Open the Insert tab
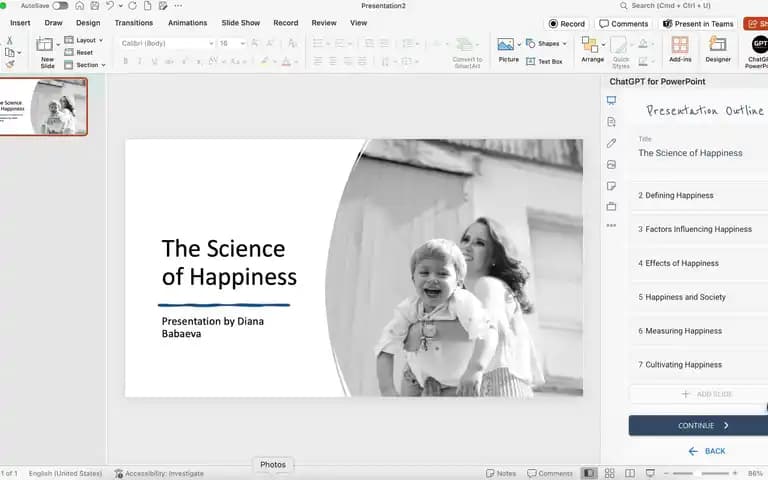Viewport: 768px width, 480px height. coord(20,23)
